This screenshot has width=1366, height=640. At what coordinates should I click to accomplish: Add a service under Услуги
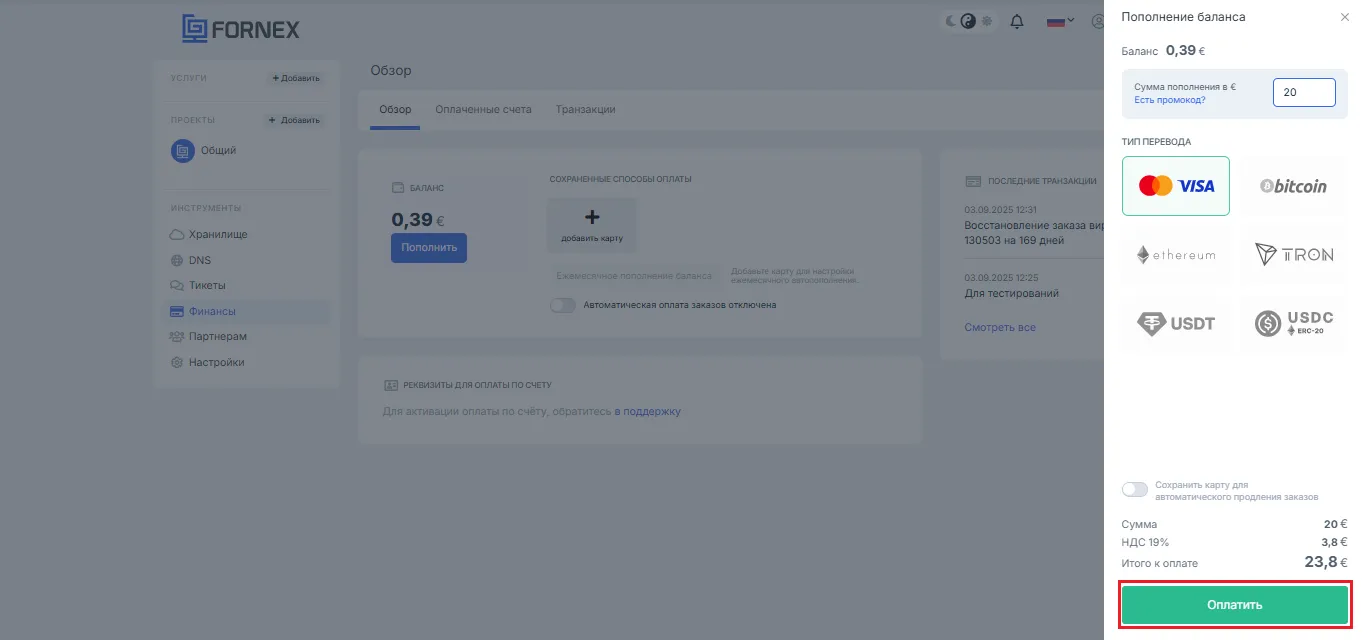pyautogui.click(x=296, y=78)
